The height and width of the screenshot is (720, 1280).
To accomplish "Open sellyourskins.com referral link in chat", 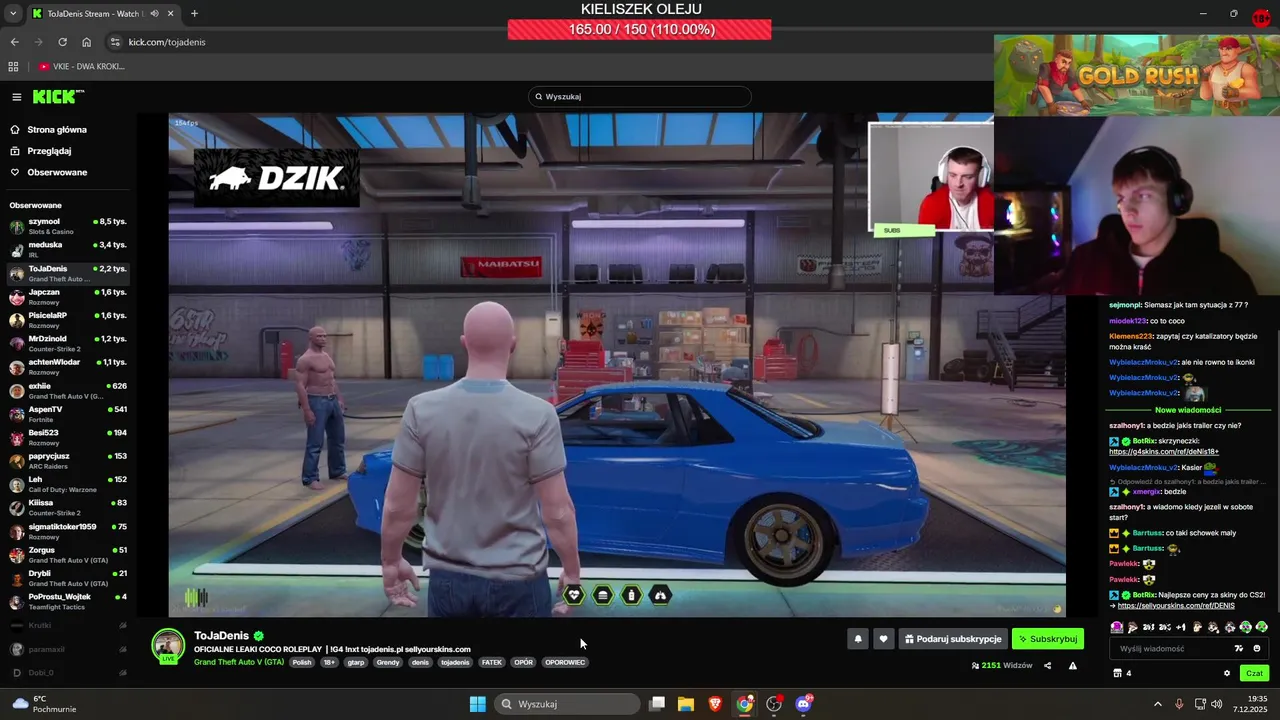I will (1176, 606).
